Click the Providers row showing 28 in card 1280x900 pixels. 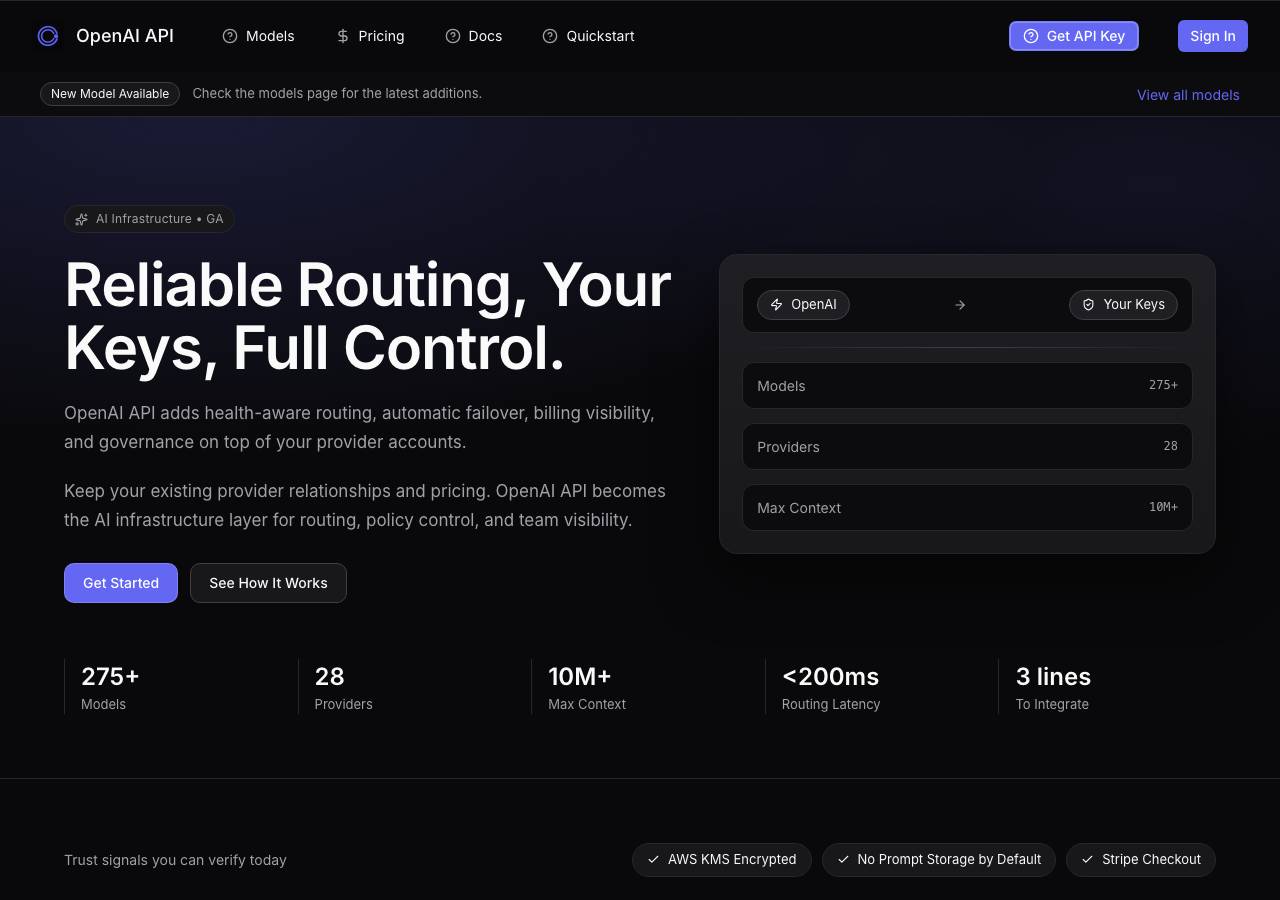tap(967, 447)
